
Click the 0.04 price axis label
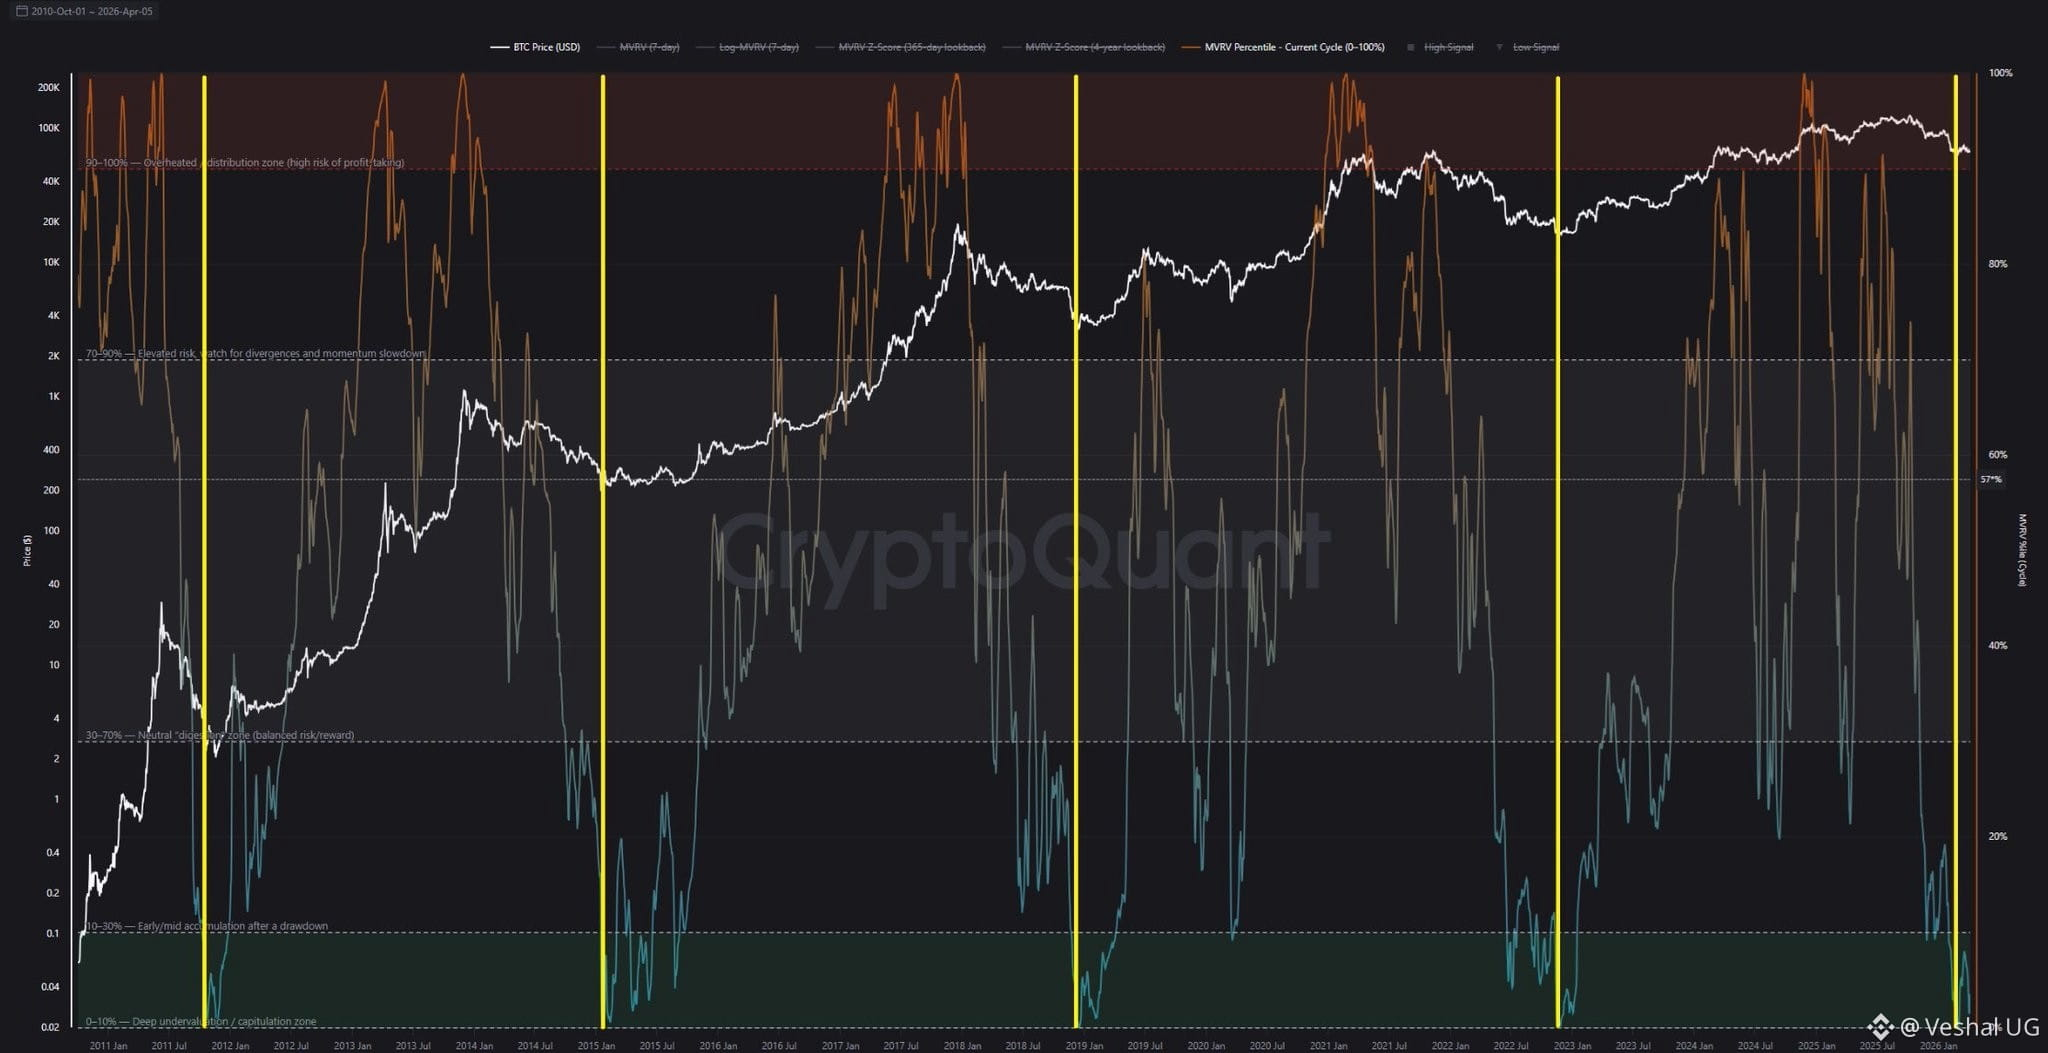click(51, 987)
